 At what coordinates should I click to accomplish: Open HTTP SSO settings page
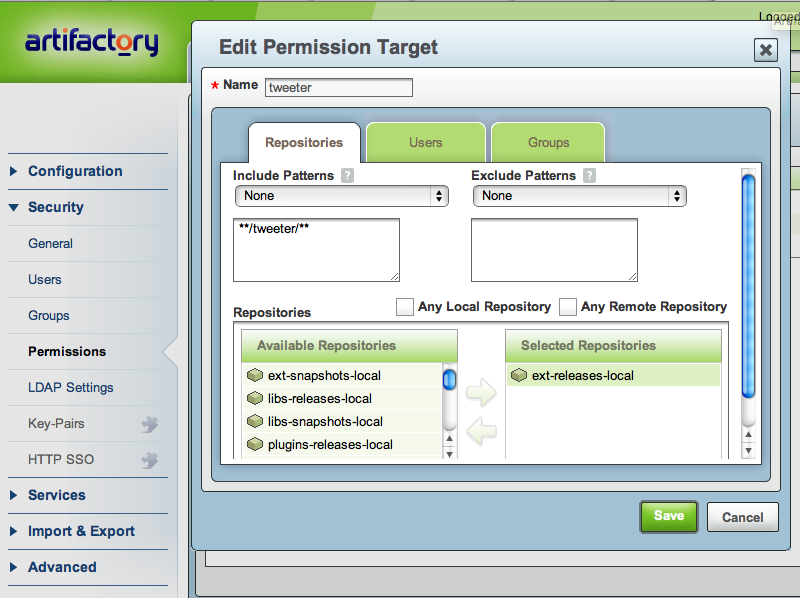tap(61, 459)
